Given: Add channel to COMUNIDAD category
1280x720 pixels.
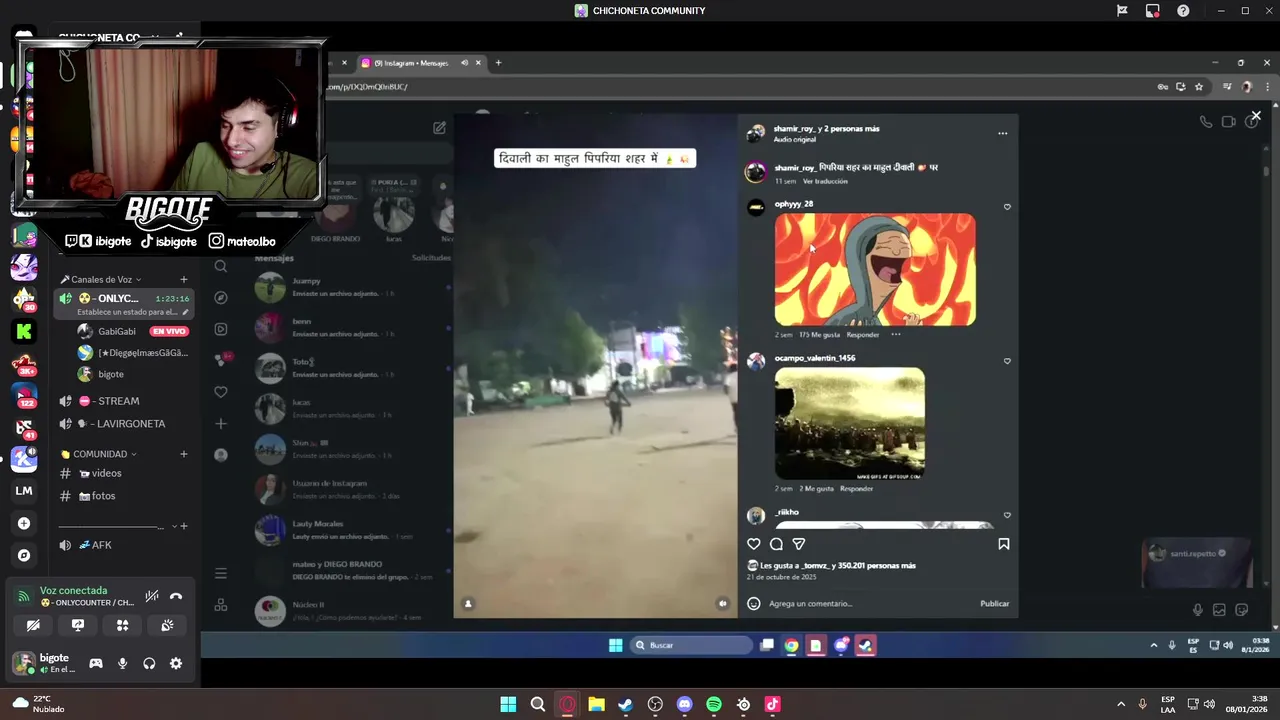Looking at the screenshot, I should (184, 454).
